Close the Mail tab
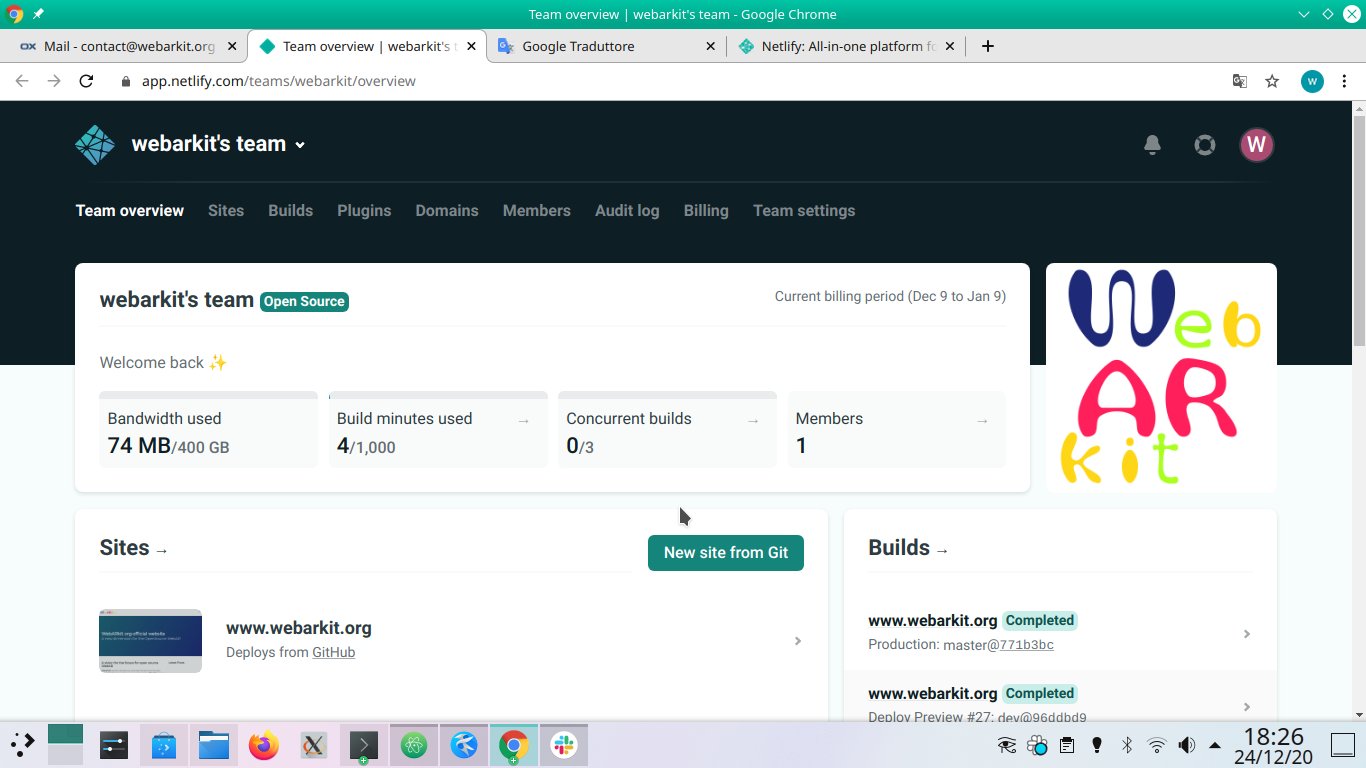The image size is (1366, 768). [x=232, y=46]
